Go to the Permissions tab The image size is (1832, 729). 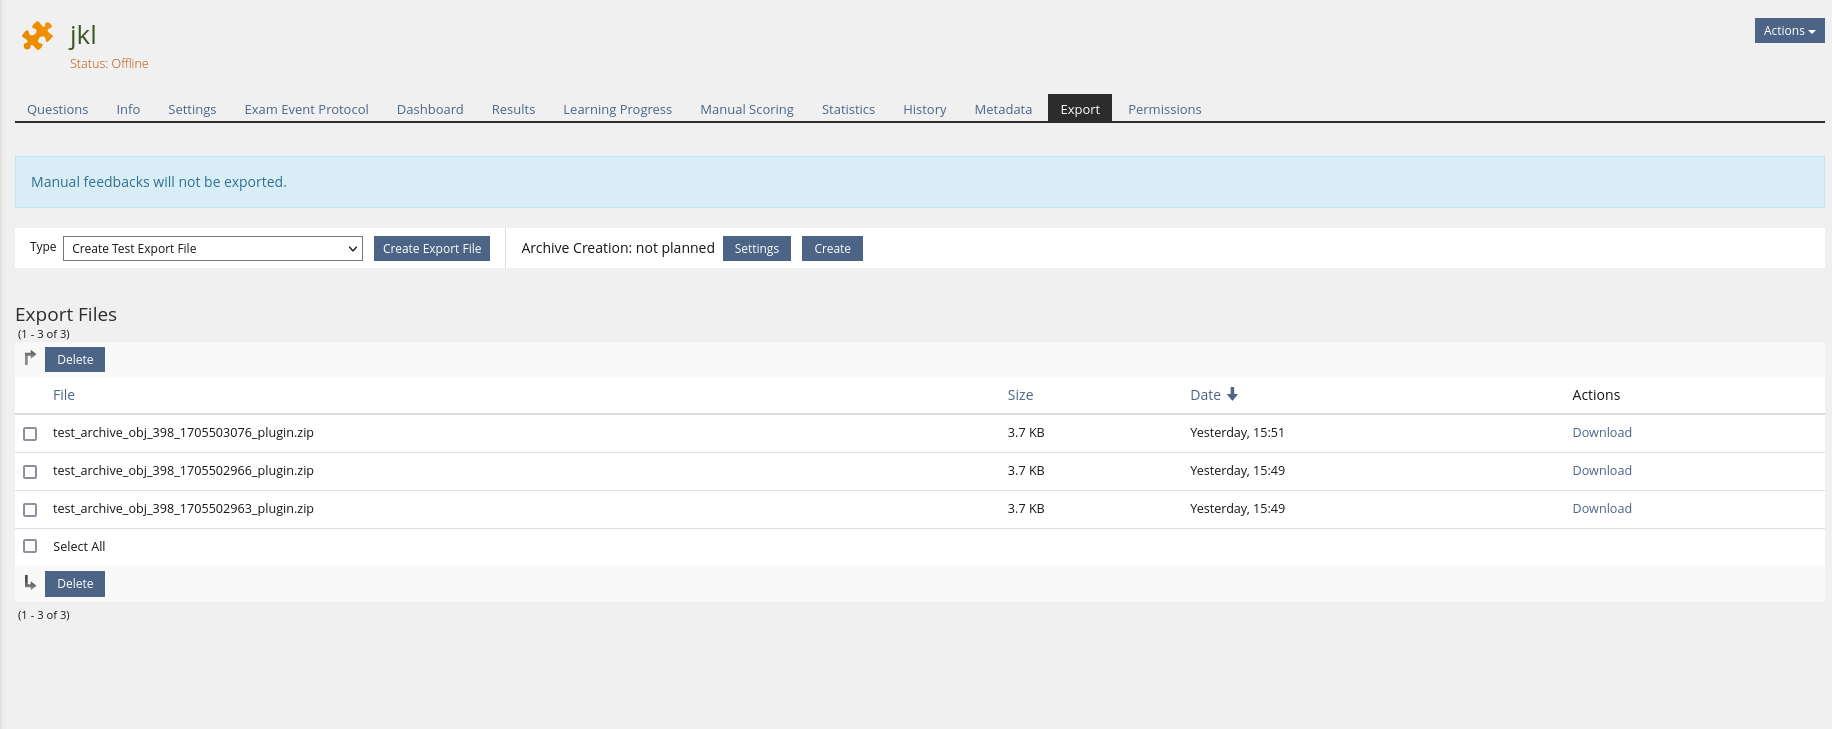(x=1164, y=109)
